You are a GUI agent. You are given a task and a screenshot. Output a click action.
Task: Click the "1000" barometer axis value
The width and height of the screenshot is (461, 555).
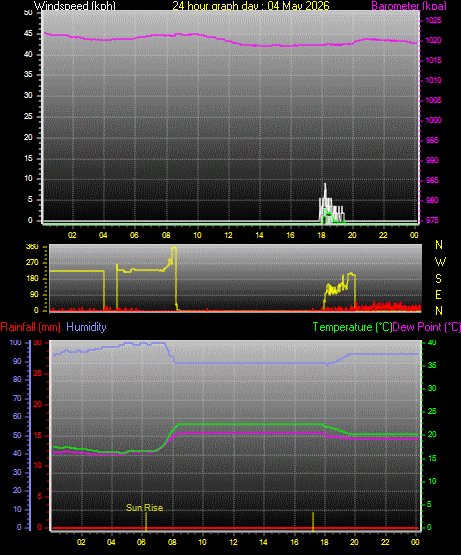(x=433, y=120)
